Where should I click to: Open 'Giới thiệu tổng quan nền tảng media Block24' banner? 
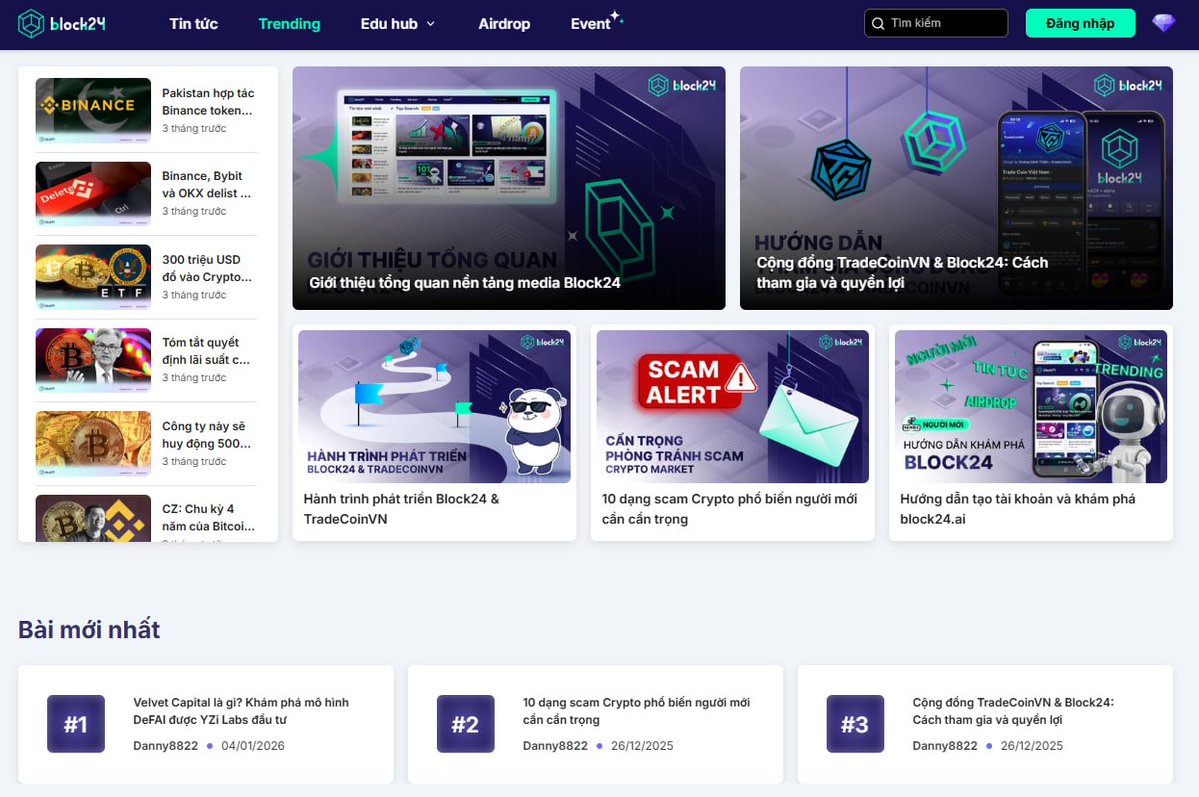(509, 188)
